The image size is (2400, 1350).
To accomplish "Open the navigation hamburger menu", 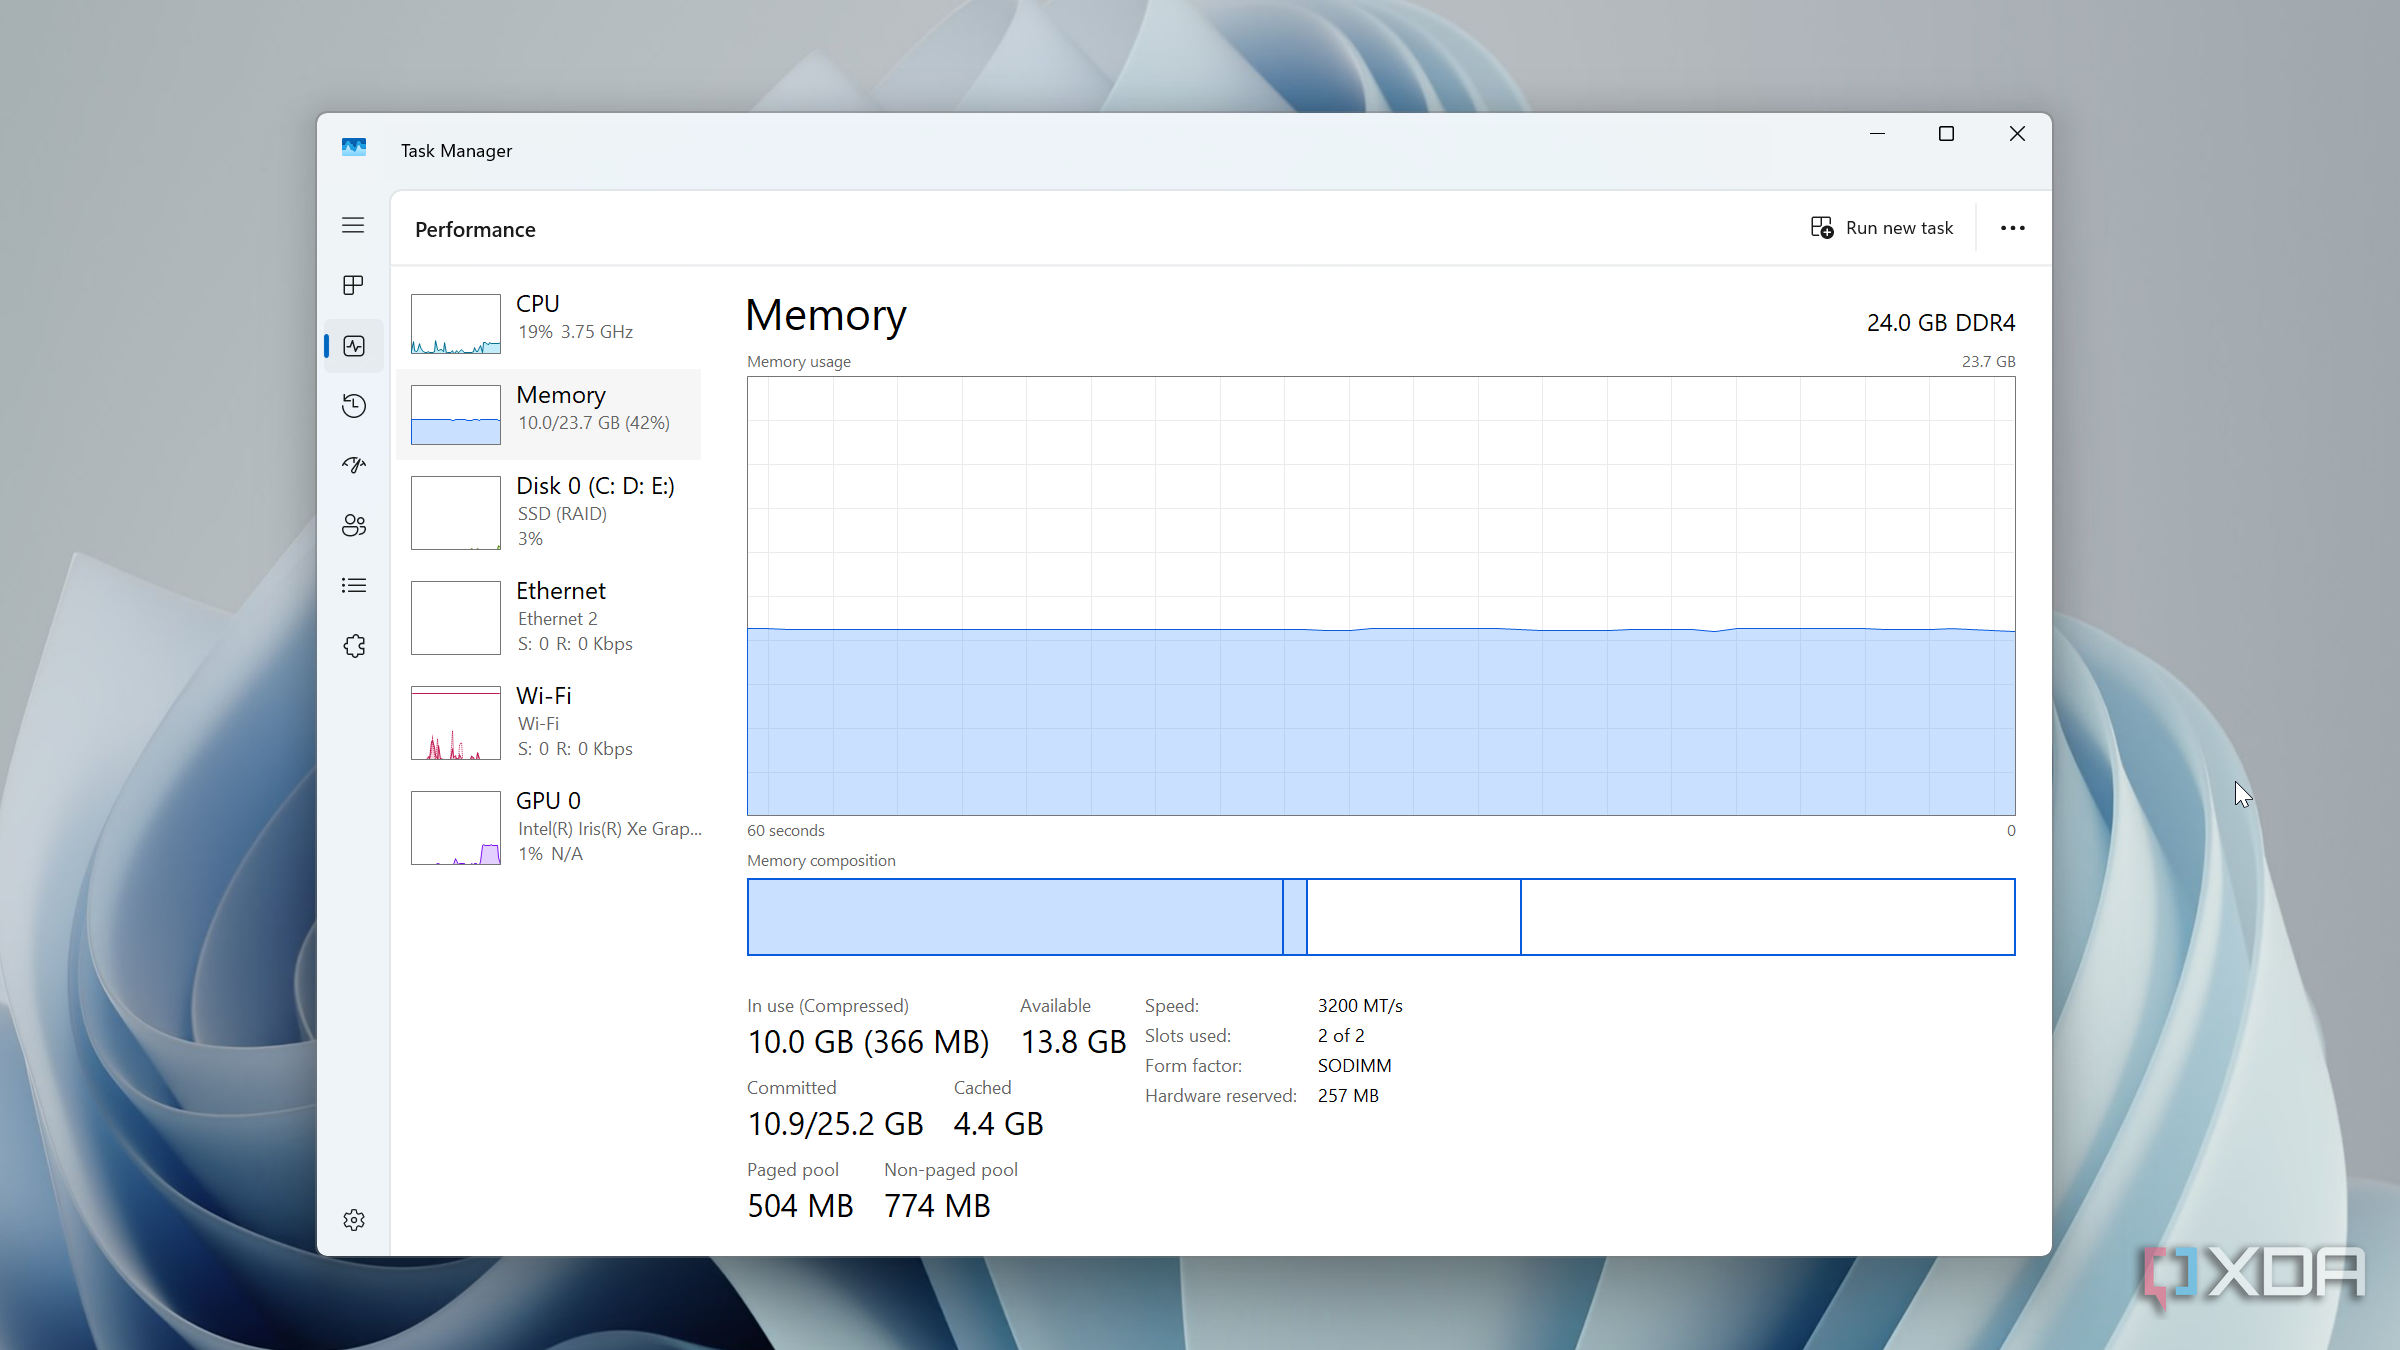I will coord(353,226).
